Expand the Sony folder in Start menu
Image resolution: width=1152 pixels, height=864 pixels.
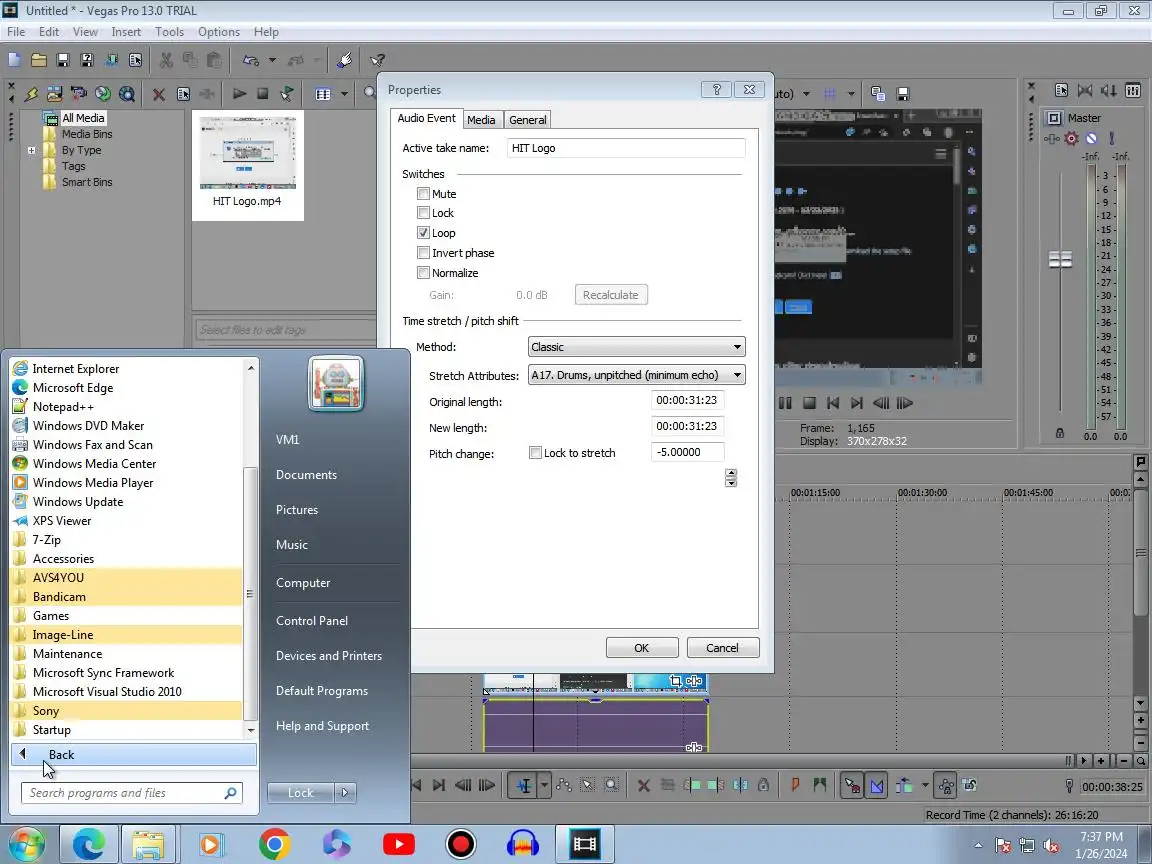click(126, 710)
